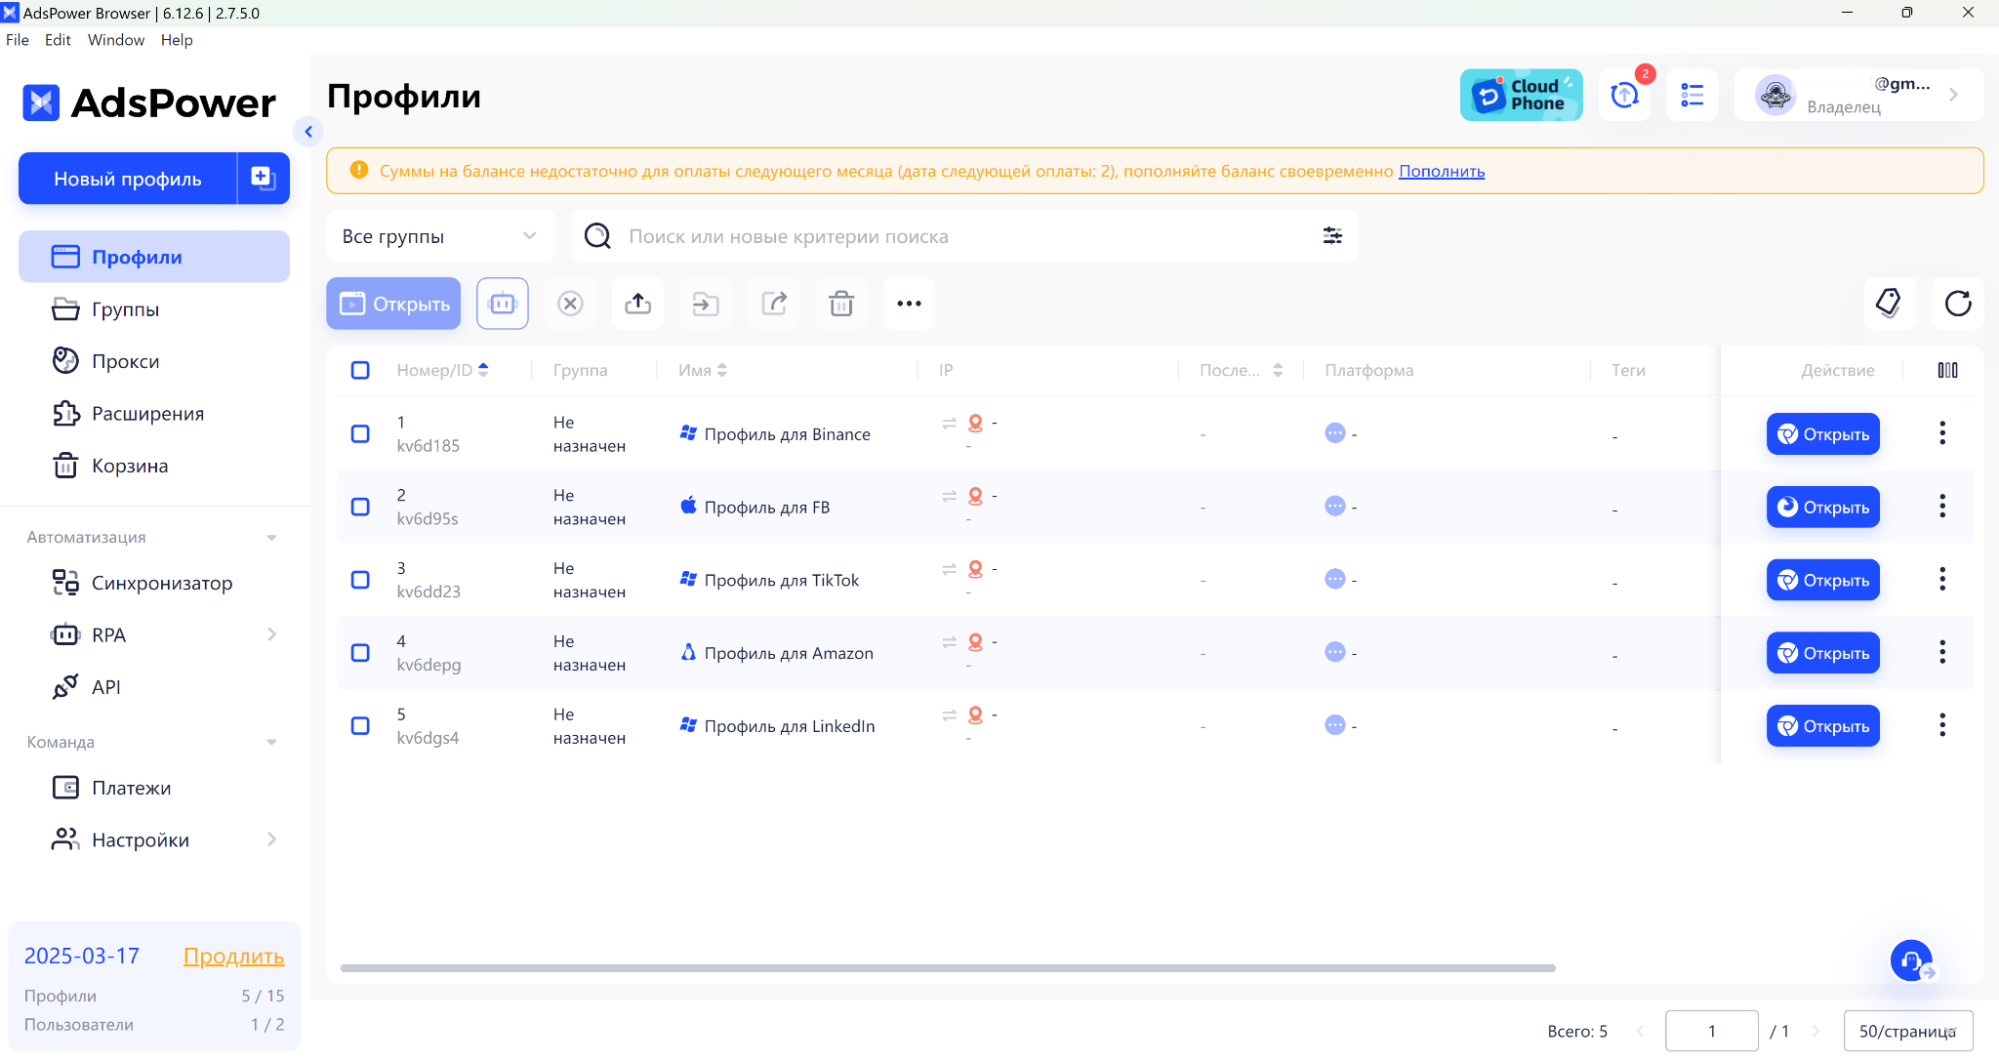Viewport: 1999px width, 1058px height.
Task: Check the box for profile kv6d185
Action: 360,433
